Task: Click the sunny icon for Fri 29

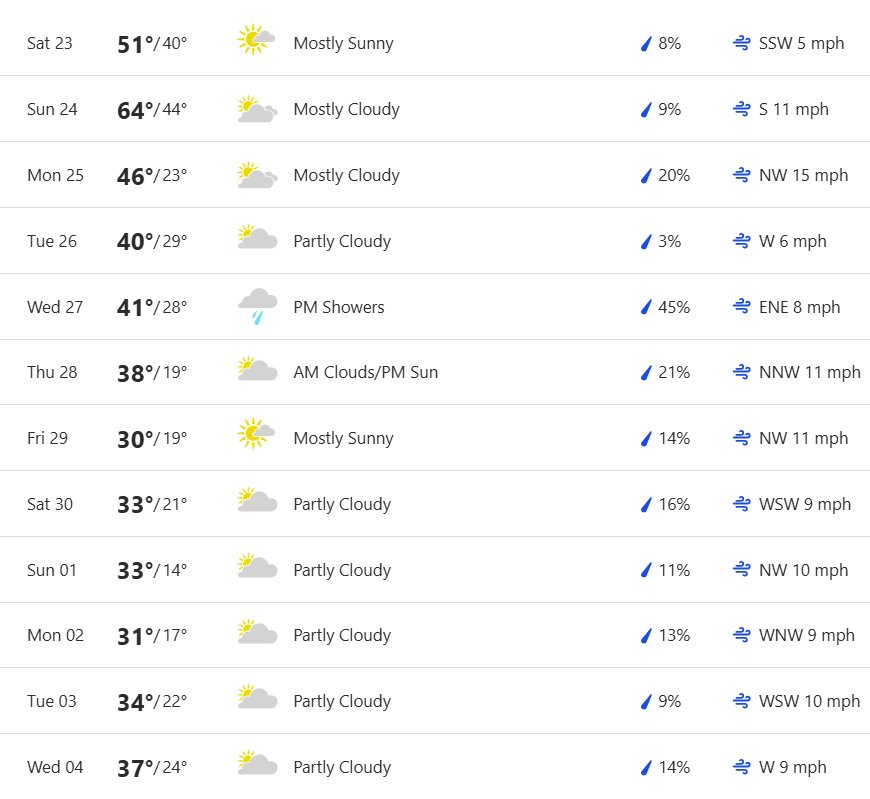Action: pos(256,433)
